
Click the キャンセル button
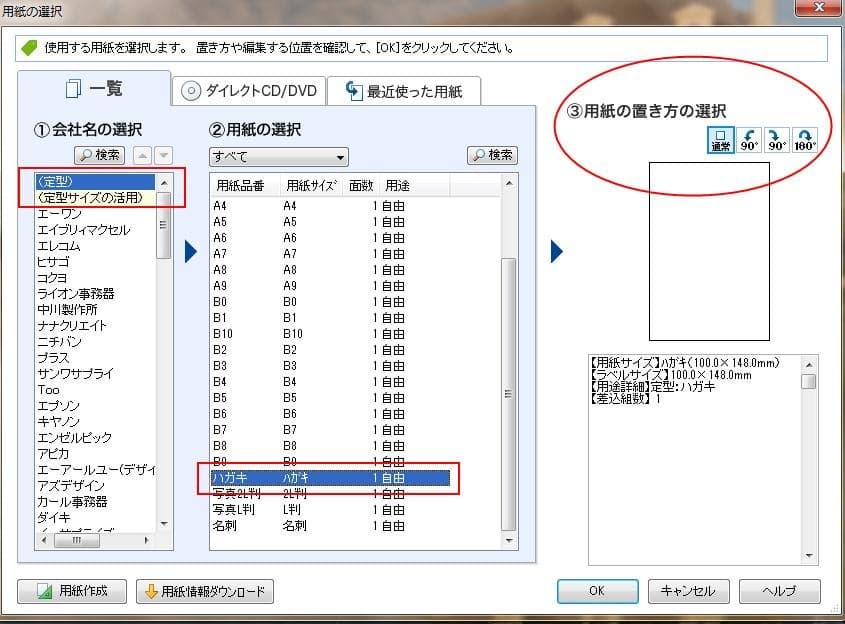click(x=688, y=591)
